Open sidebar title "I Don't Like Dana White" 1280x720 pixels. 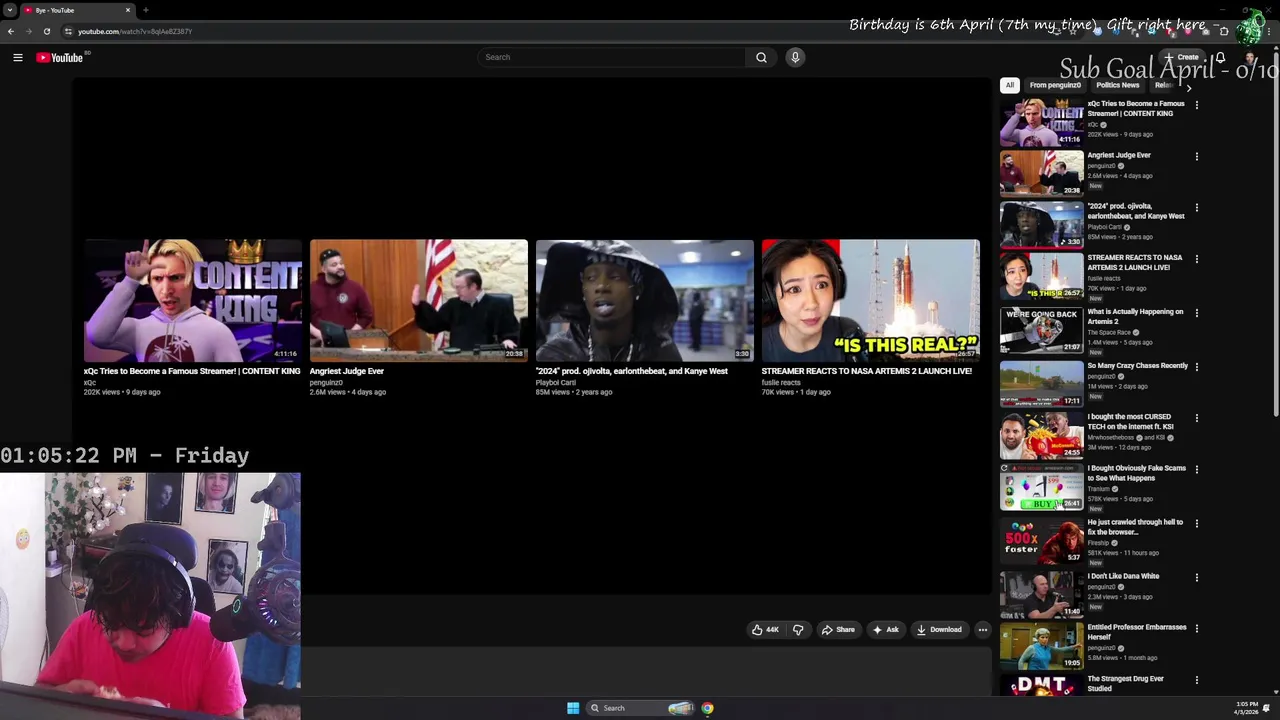pyautogui.click(x=1123, y=577)
